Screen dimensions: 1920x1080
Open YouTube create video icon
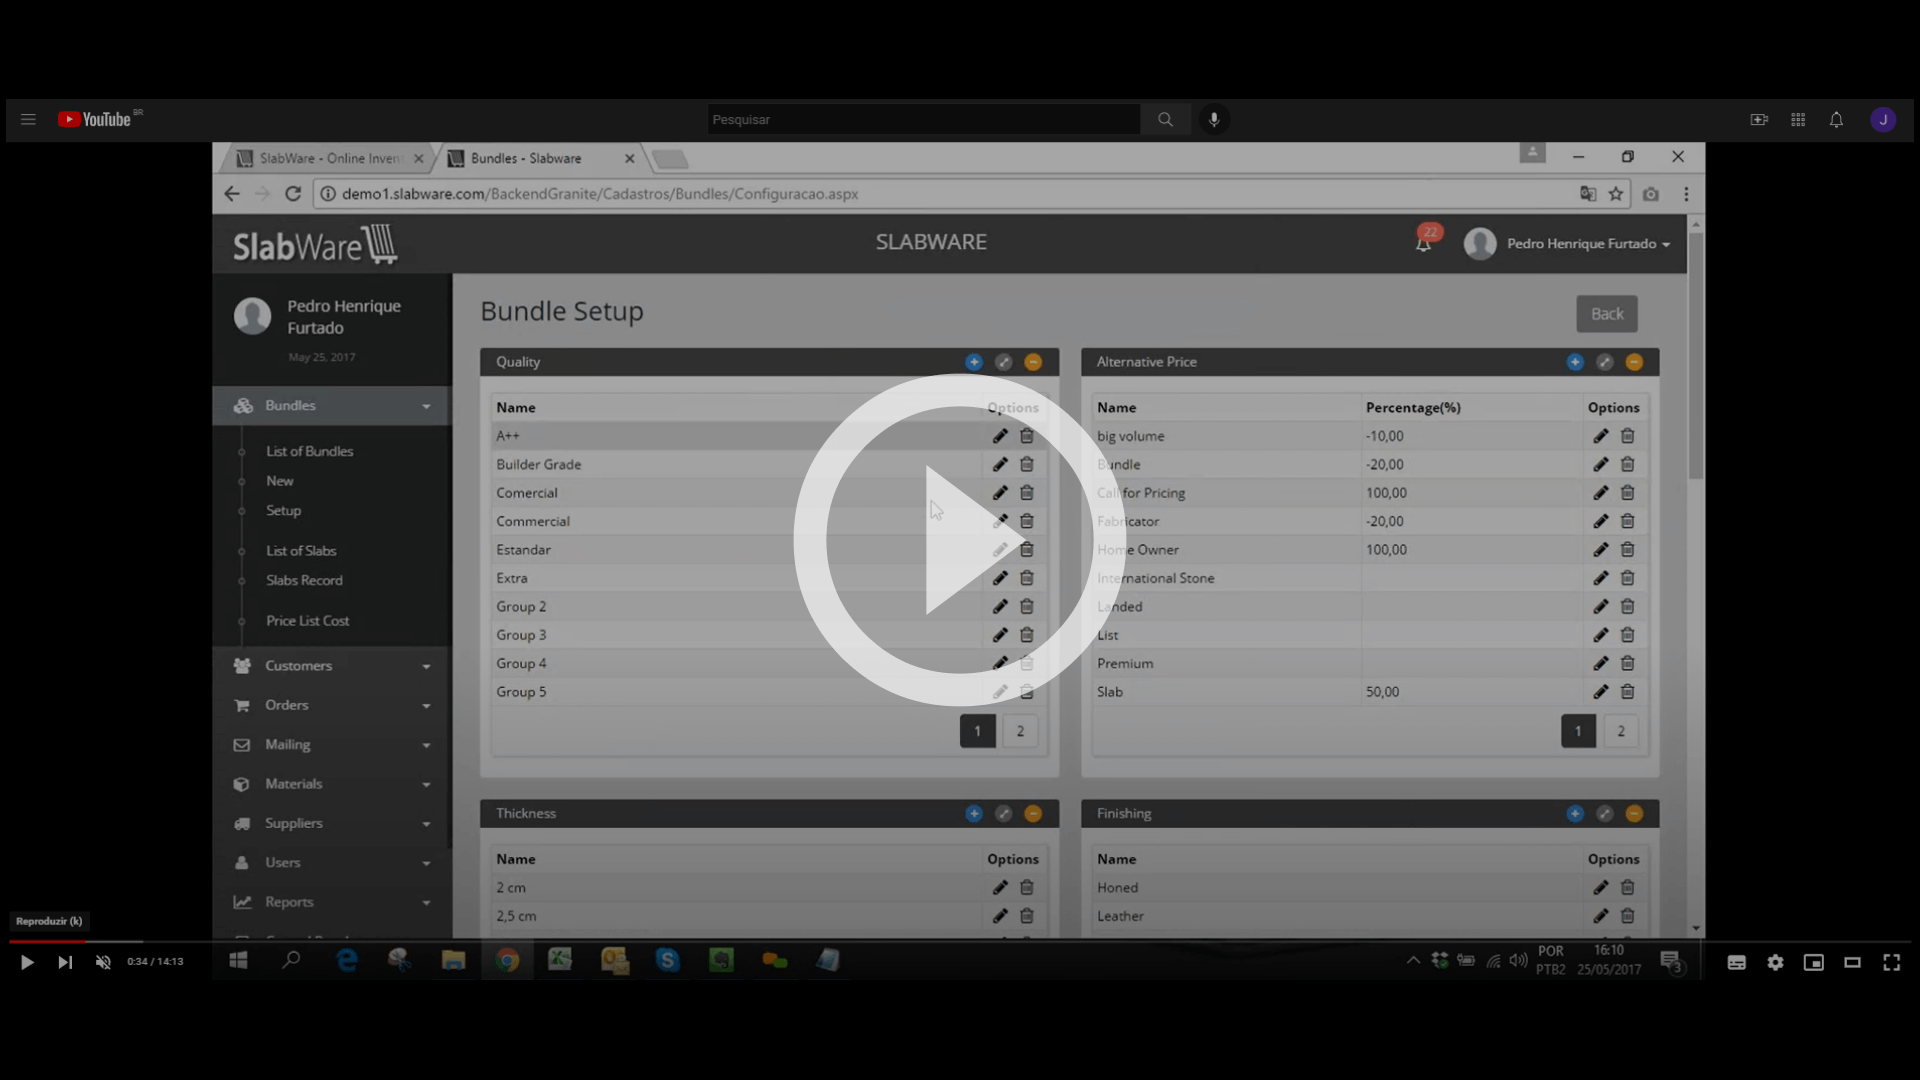pyautogui.click(x=1759, y=120)
